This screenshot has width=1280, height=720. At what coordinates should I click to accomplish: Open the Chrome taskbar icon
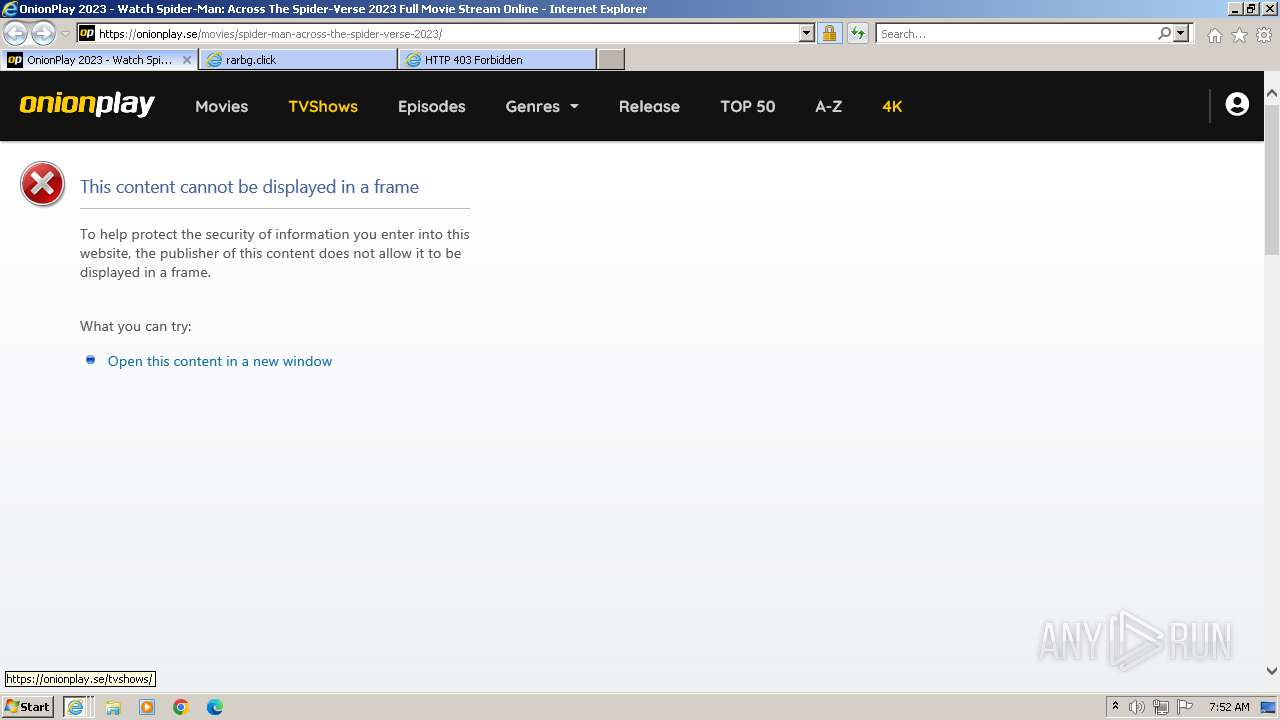[181, 707]
